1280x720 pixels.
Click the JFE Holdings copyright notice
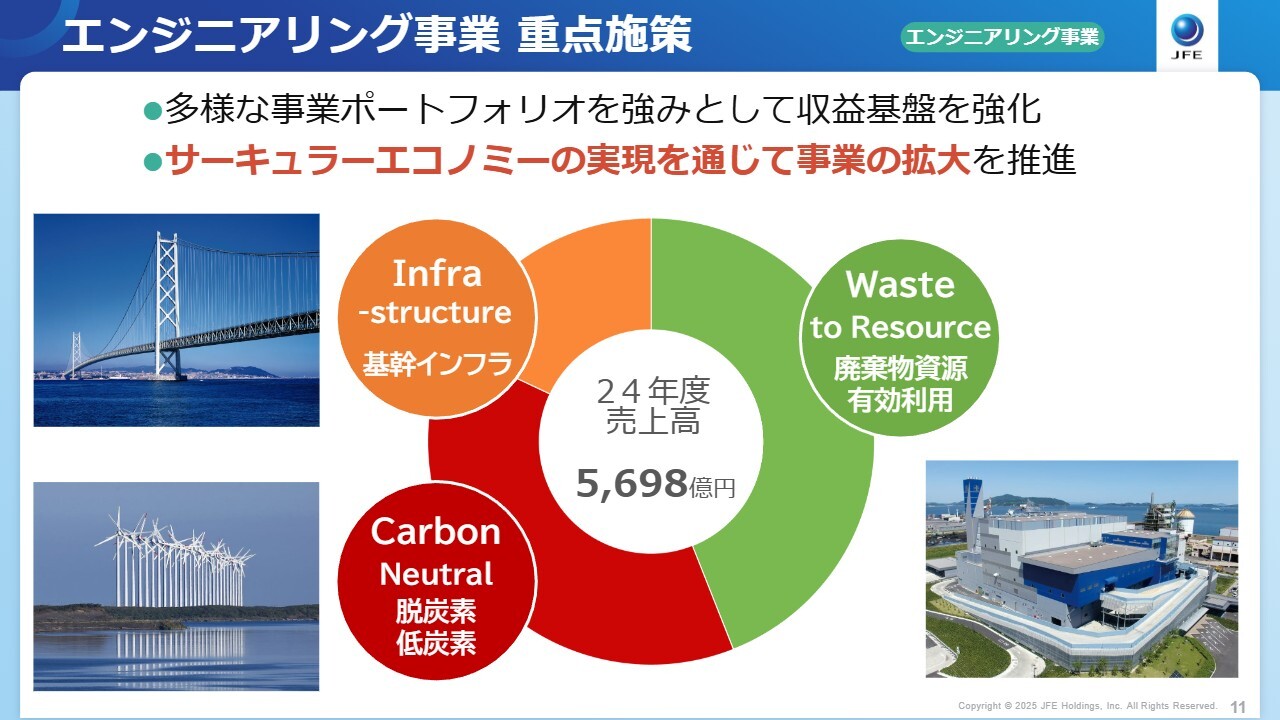pyautogui.click(x=1087, y=706)
